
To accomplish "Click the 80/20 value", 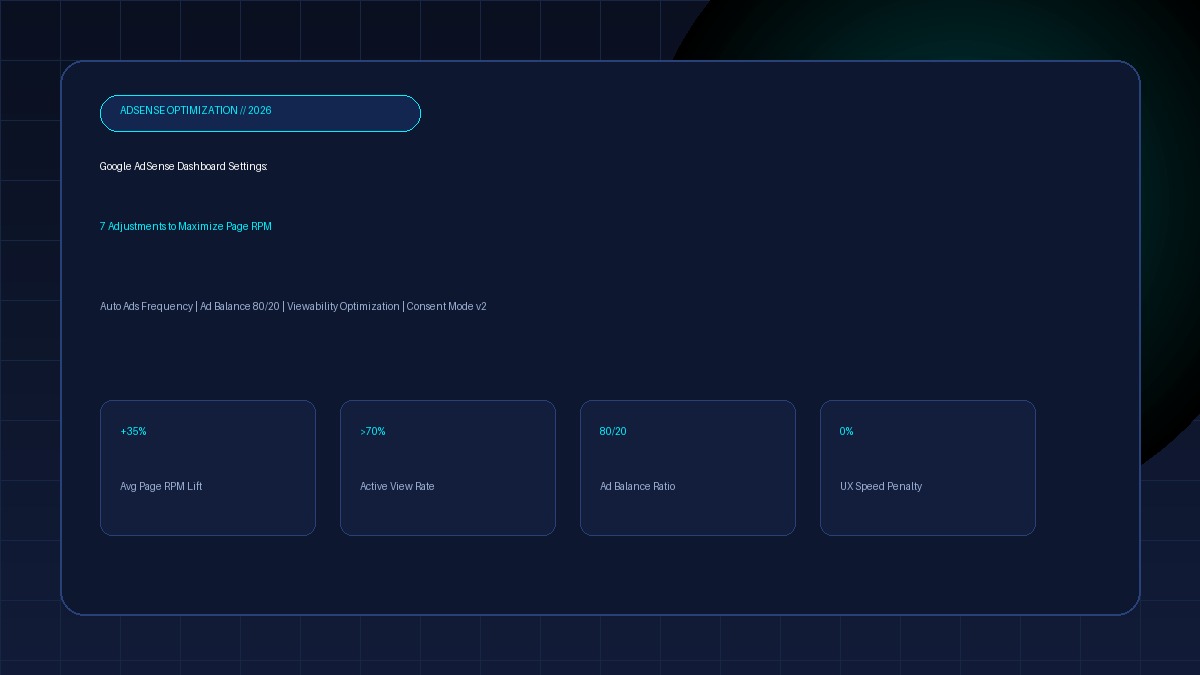I will tap(613, 431).
